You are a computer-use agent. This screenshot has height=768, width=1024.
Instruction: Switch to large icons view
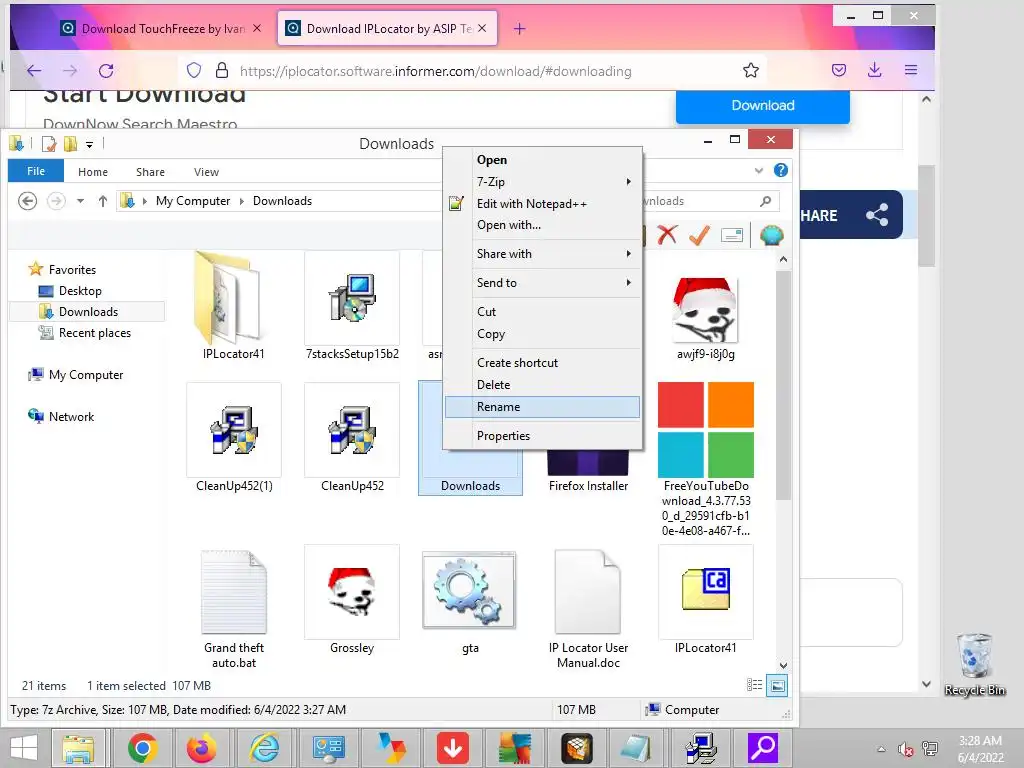point(777,686)
